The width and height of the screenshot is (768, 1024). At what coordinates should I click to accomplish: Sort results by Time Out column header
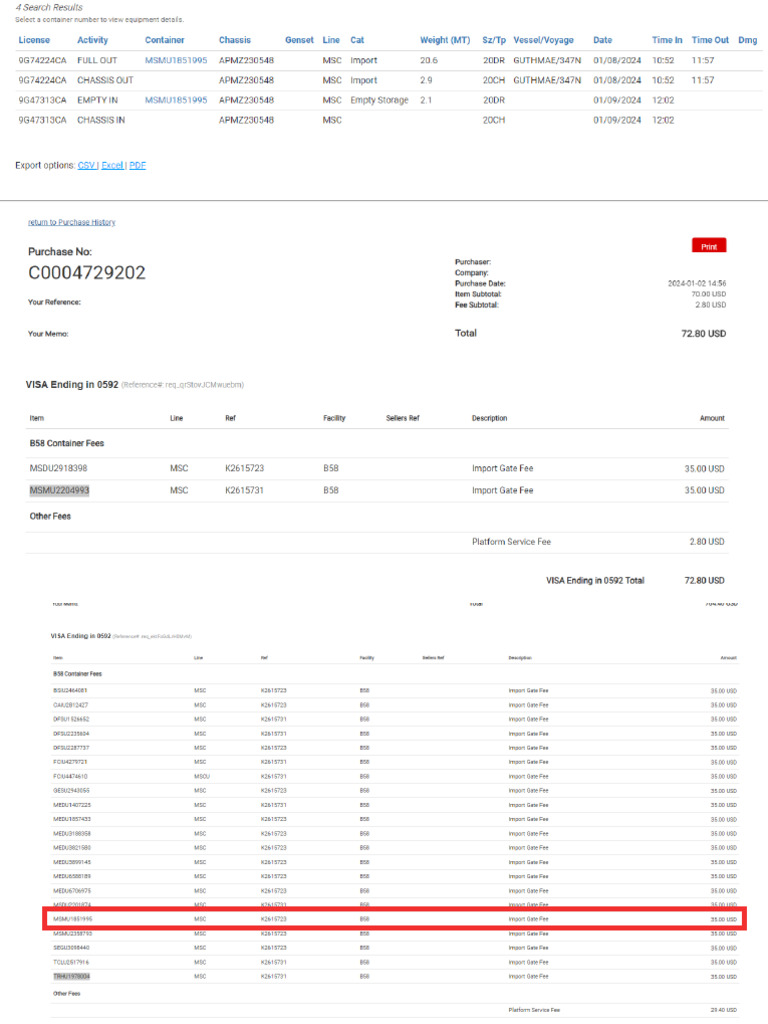pos(710,40)
